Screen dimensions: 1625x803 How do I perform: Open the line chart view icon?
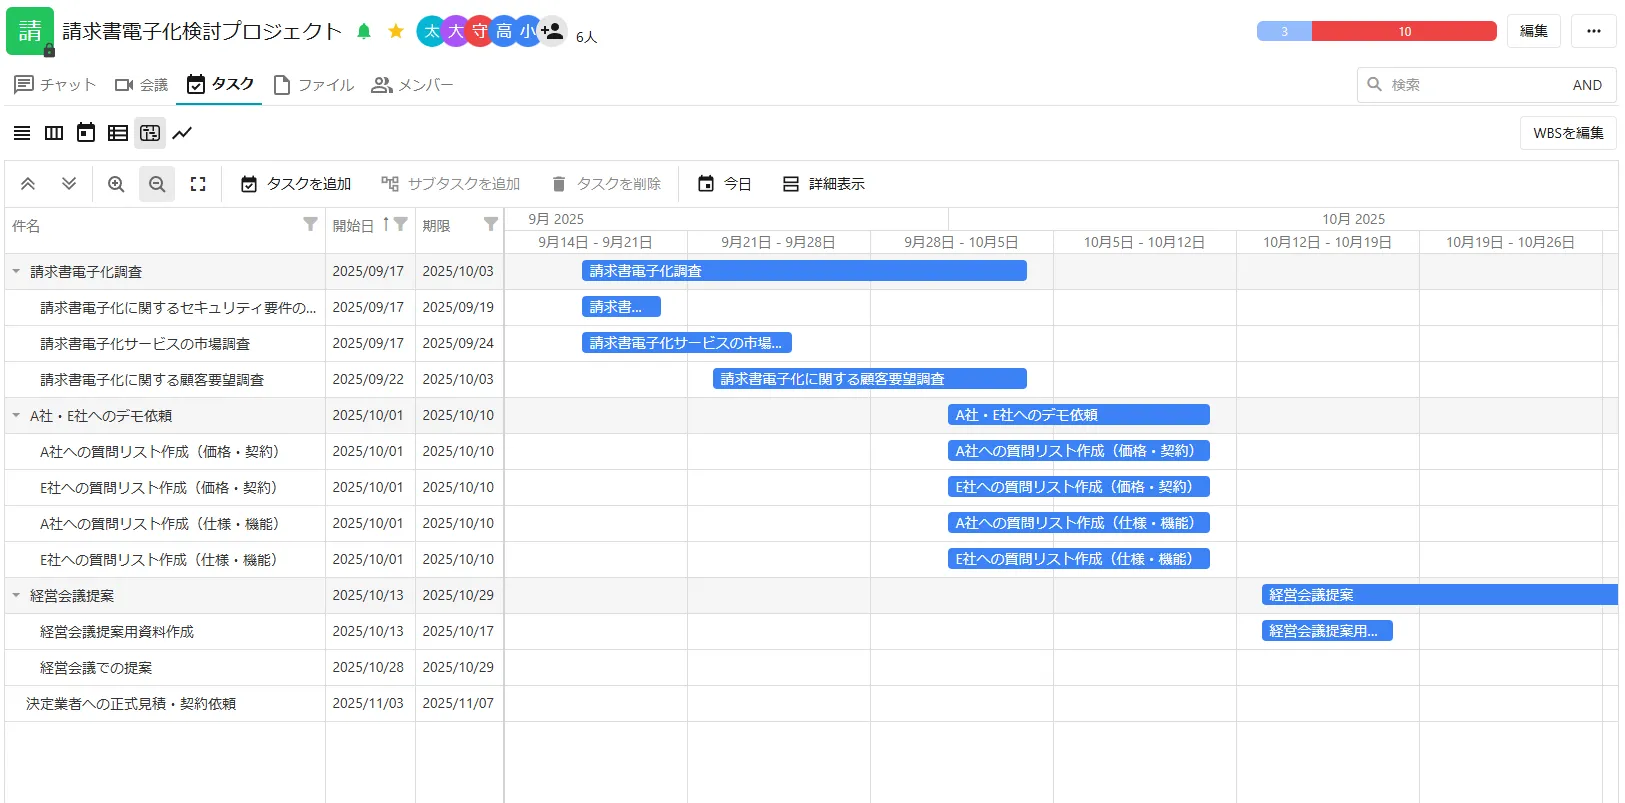tap(182, 133)
